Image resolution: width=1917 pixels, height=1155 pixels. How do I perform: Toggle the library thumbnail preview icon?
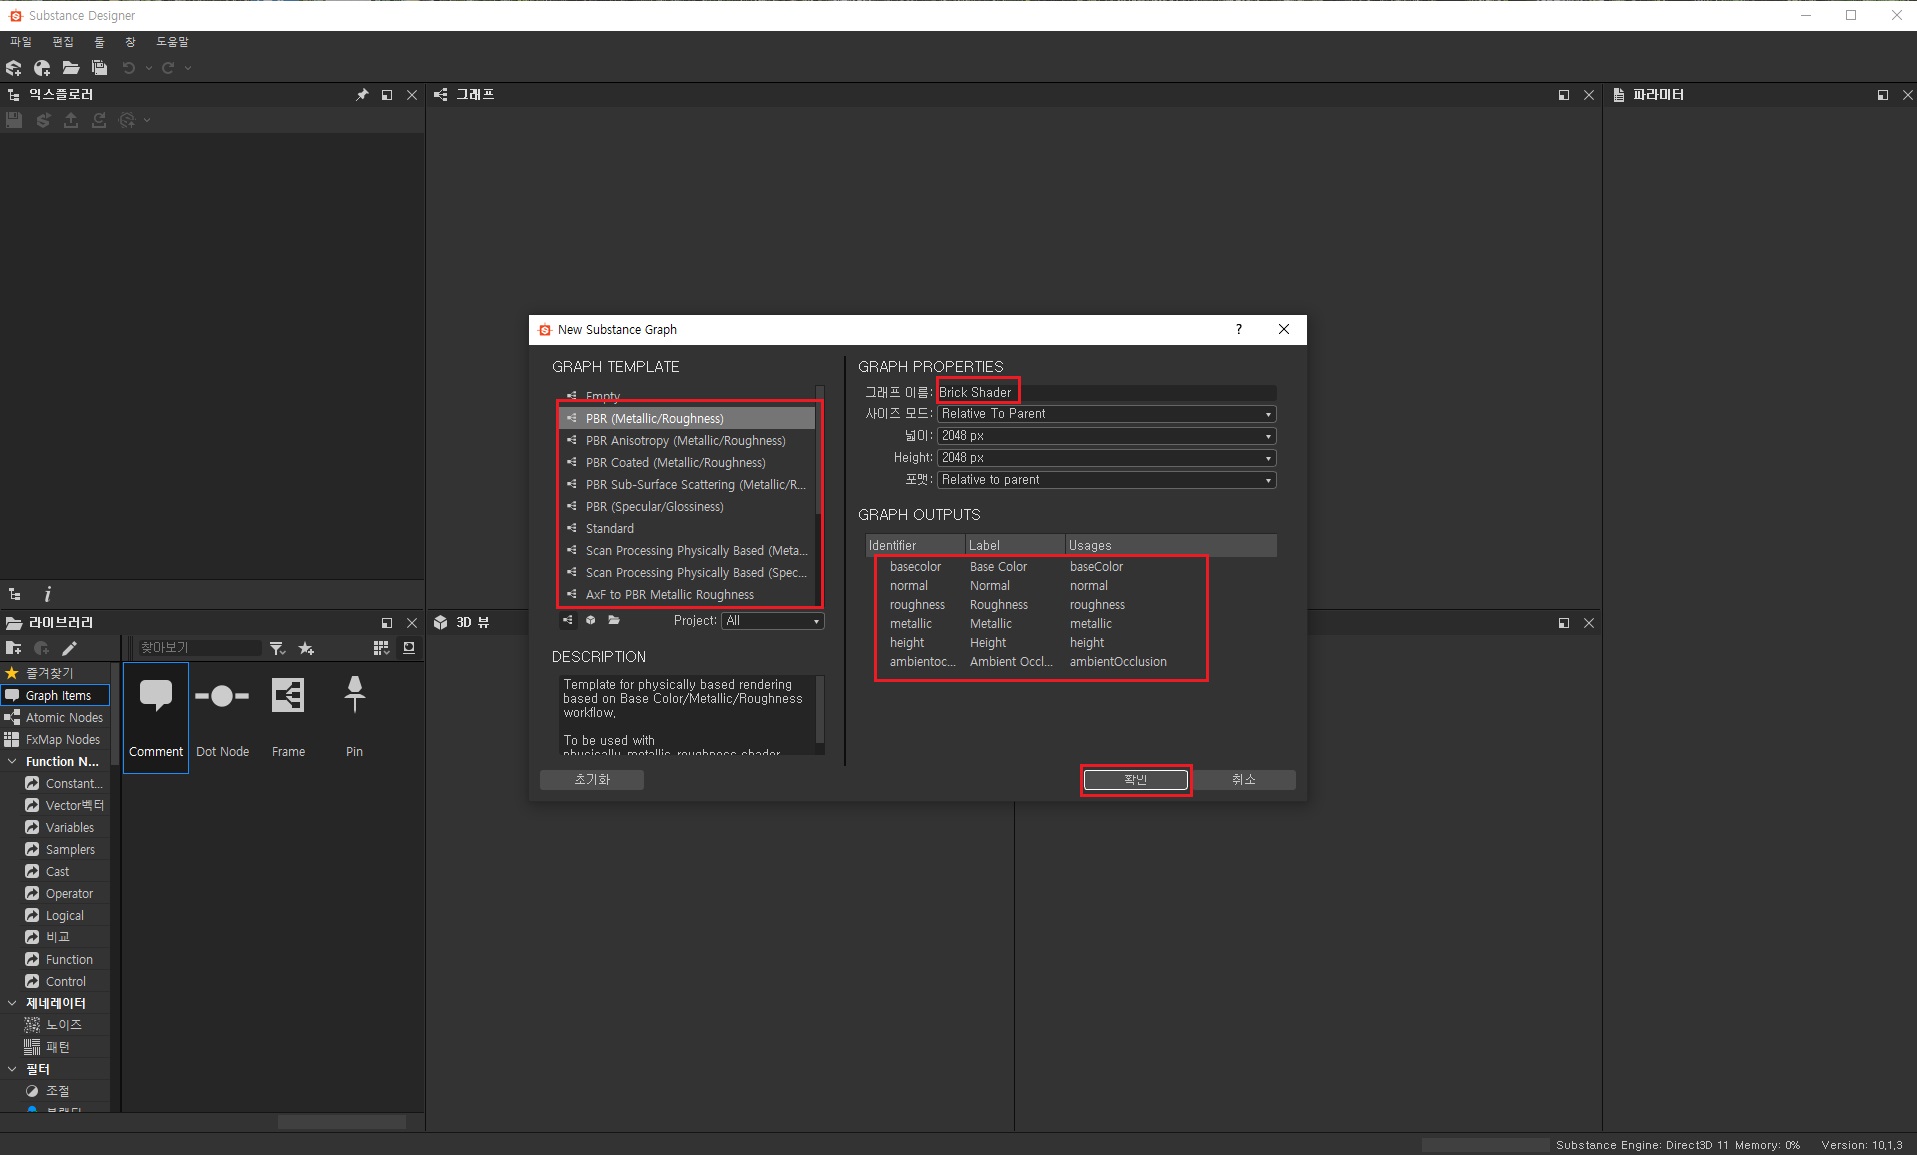click(x=409, y=648)
